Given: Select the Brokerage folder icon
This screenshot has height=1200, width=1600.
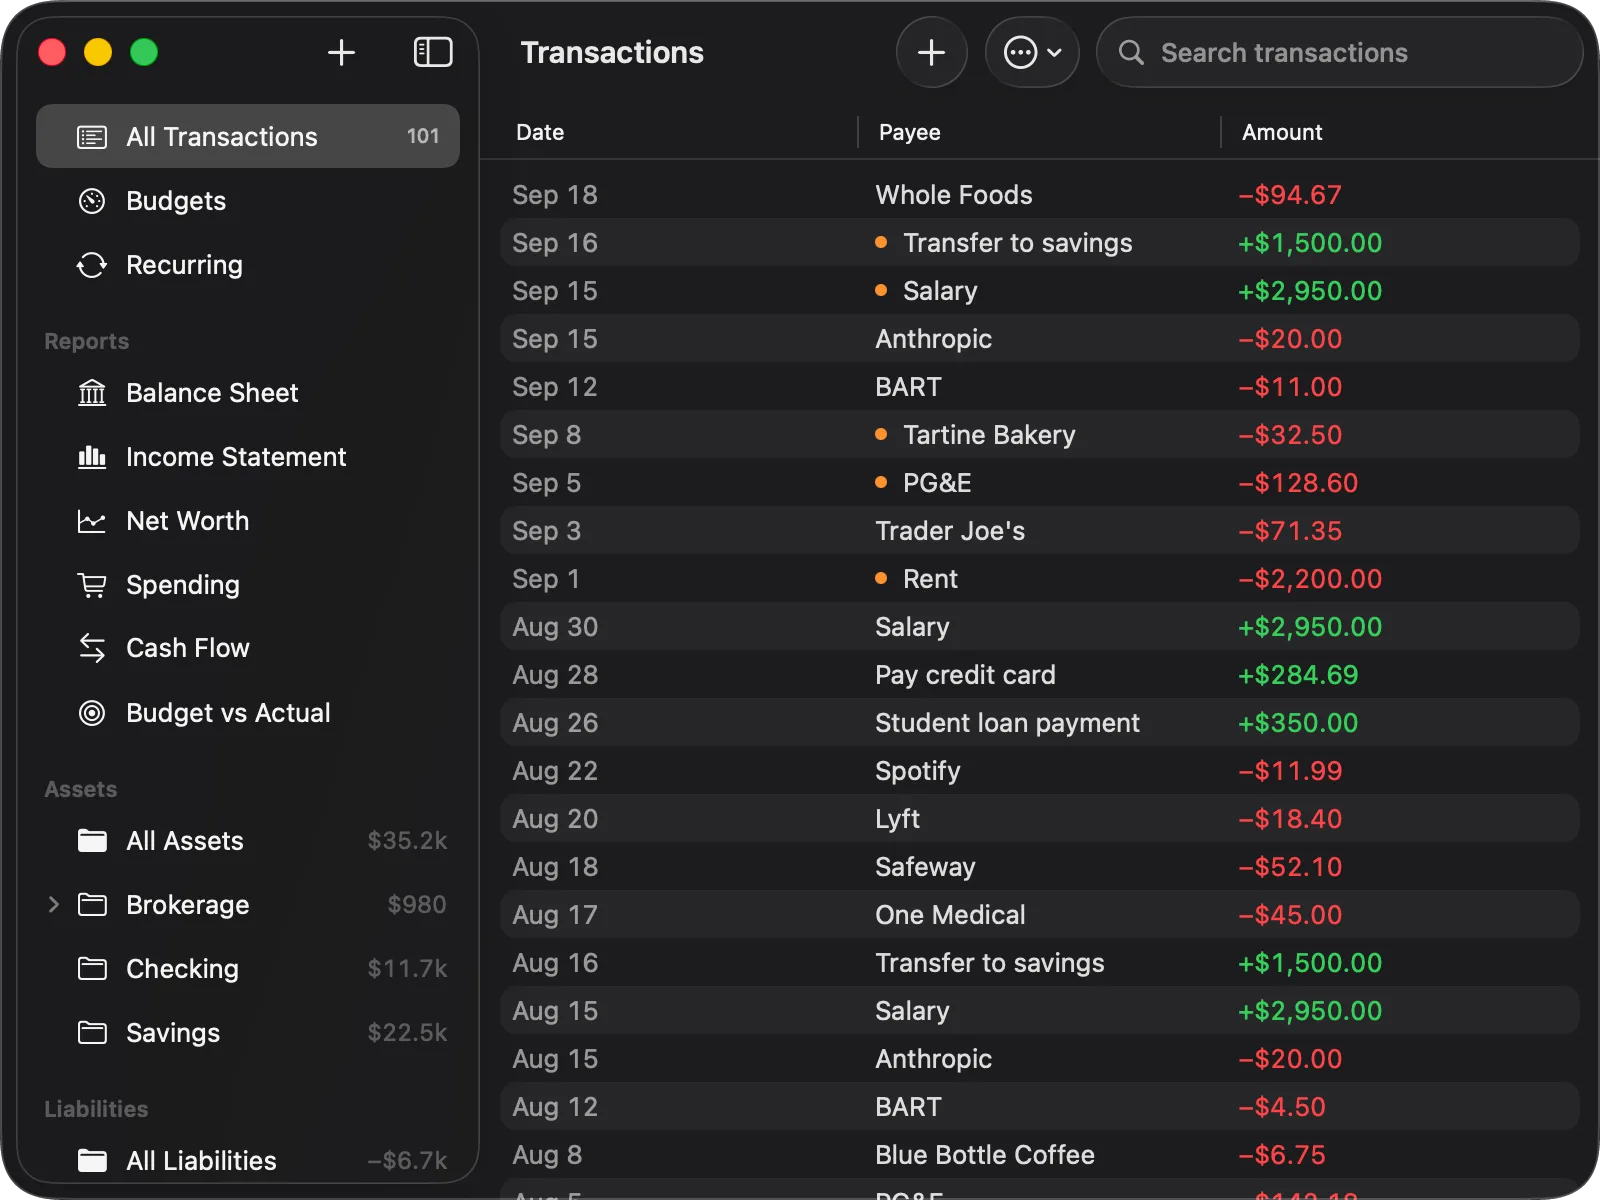Looking at the screenshot, I should [x=92, y=905].
